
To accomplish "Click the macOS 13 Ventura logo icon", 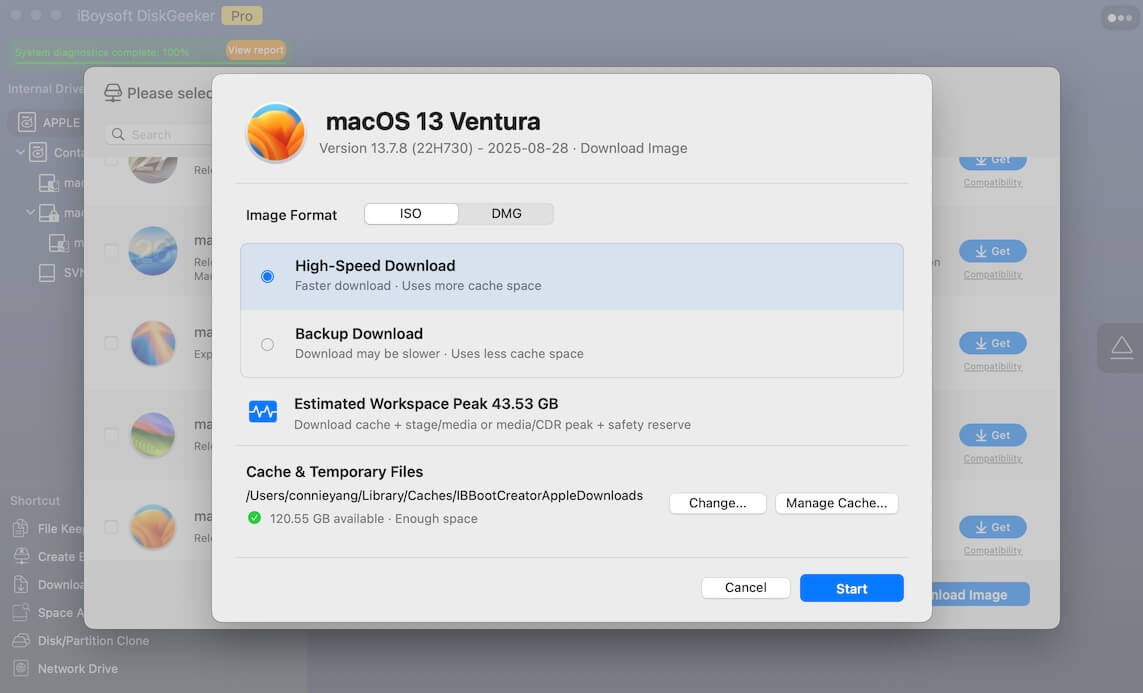I will tap(276, 133).
